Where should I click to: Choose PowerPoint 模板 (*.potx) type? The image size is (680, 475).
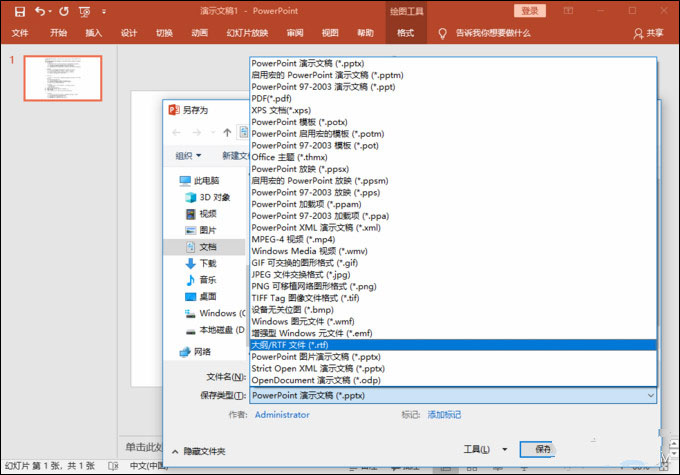(453, 122)
